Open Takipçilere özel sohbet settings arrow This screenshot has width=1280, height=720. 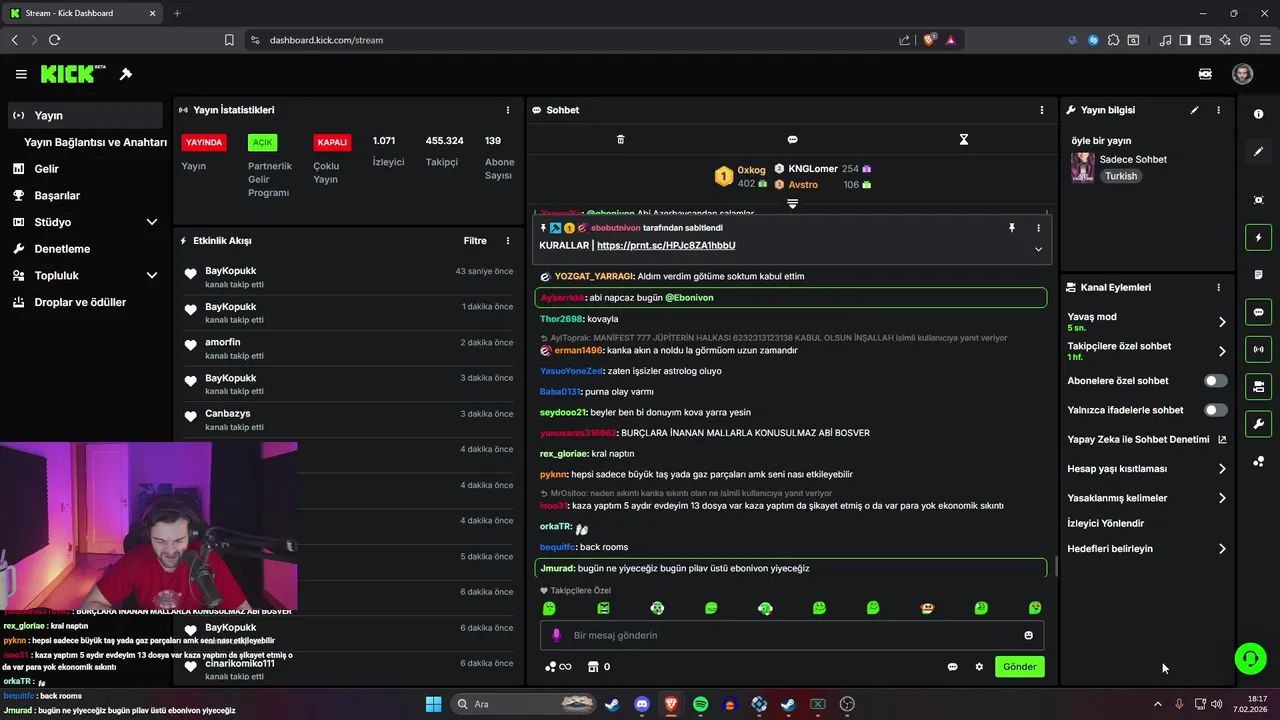[x=1222, y=351]
